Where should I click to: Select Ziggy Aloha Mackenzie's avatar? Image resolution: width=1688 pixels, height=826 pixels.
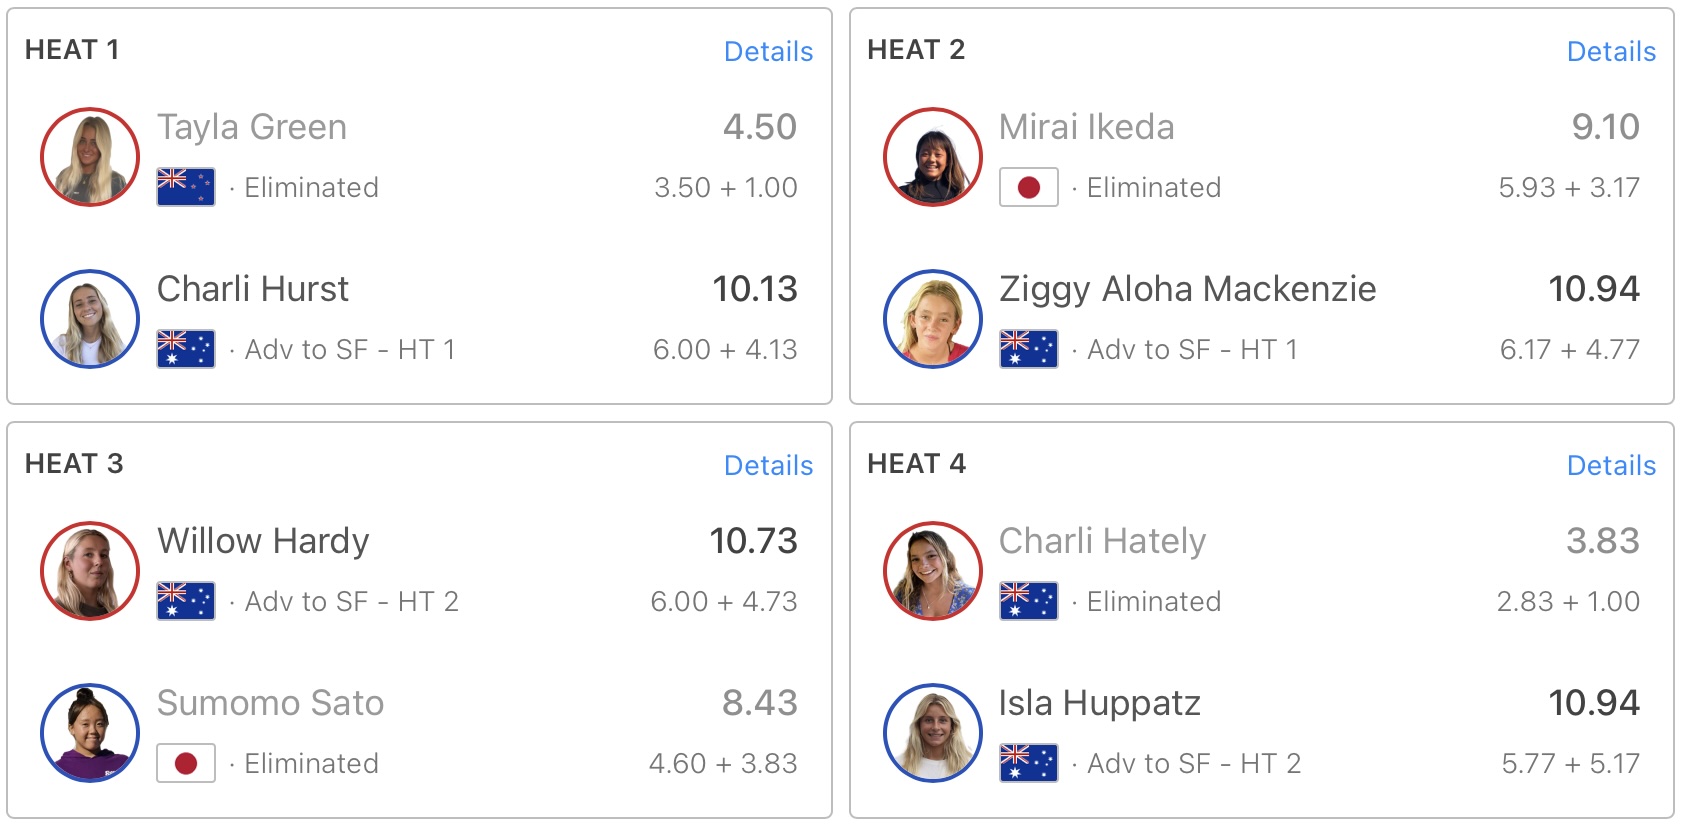pyautogui.click(x=932, y=319)
